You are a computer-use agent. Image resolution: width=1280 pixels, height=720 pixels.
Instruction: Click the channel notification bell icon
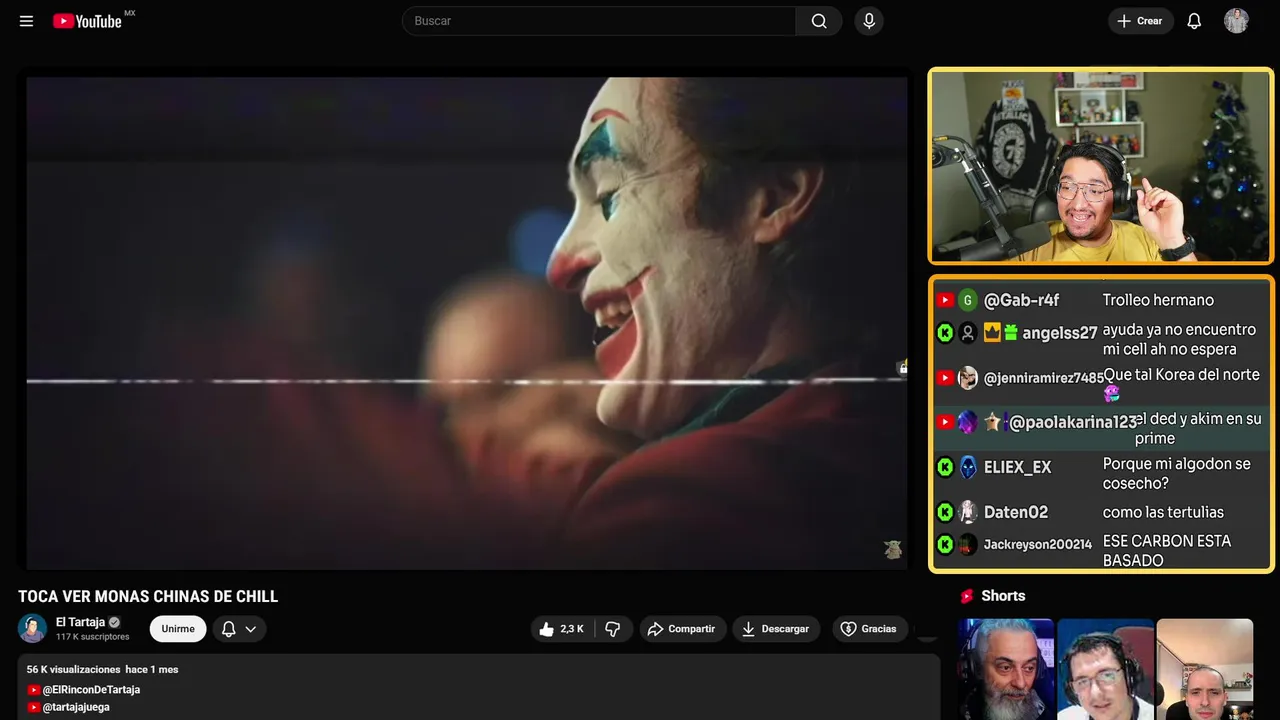coord(228,629)
